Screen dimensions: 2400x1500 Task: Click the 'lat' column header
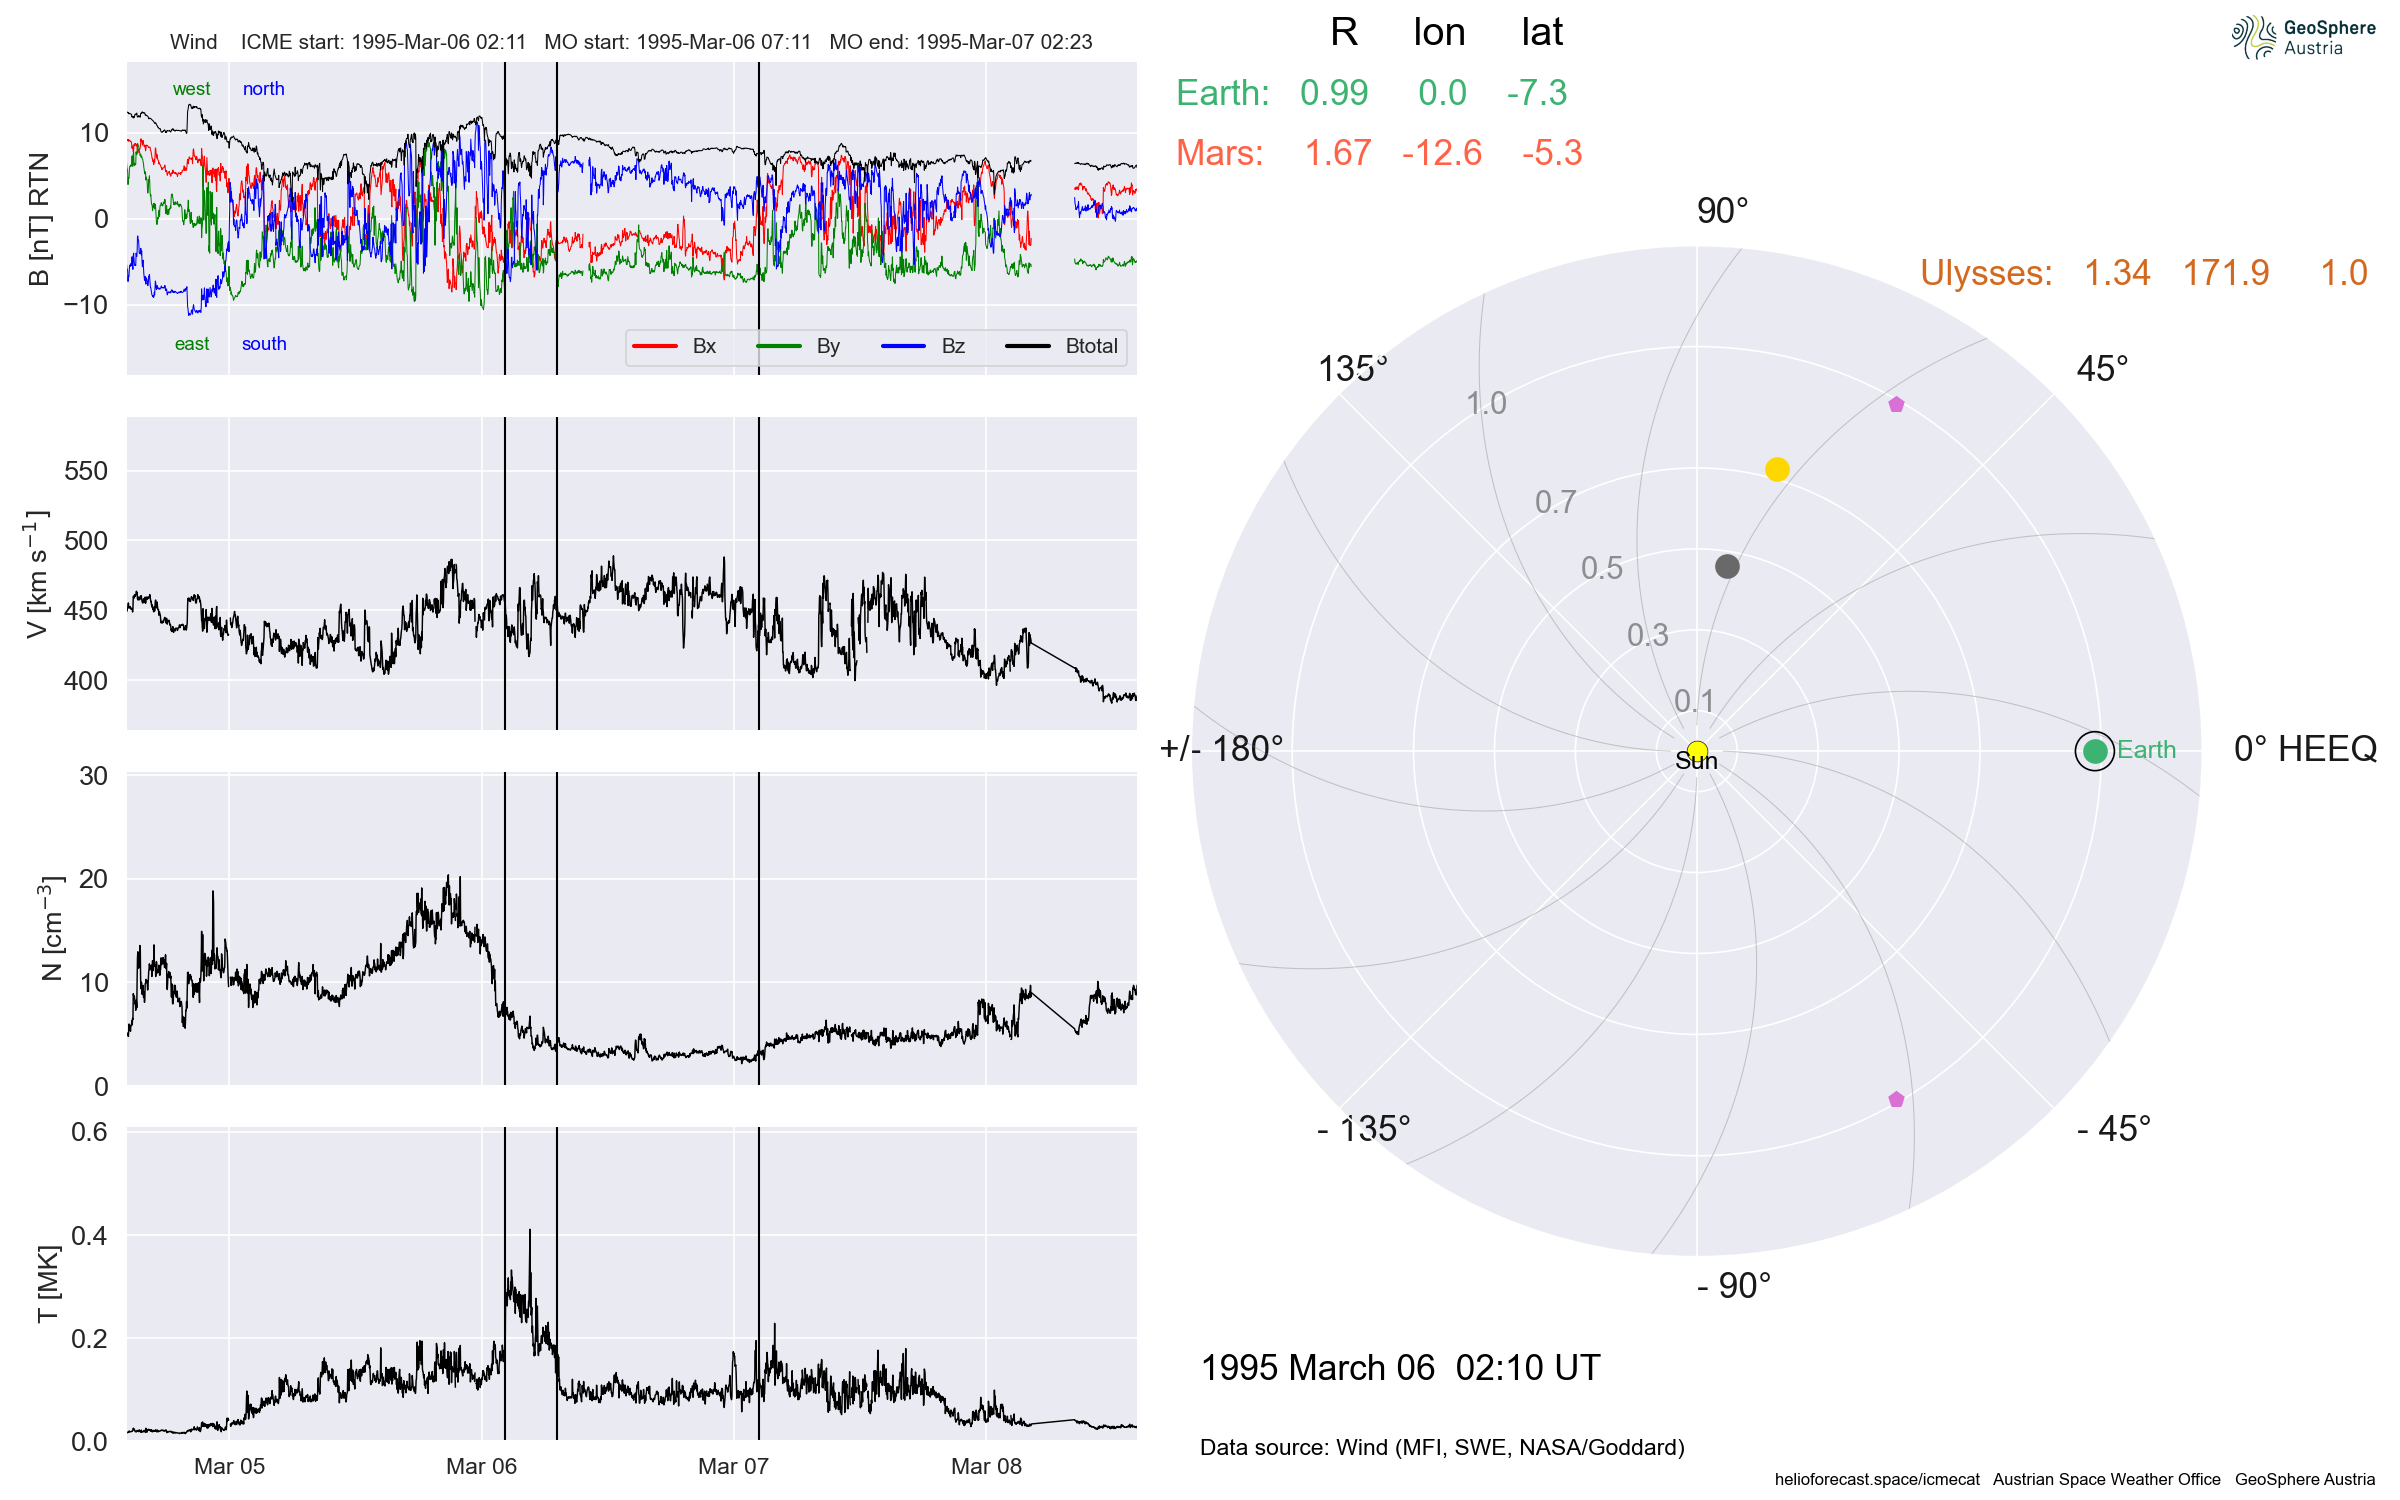point(1542,33)
